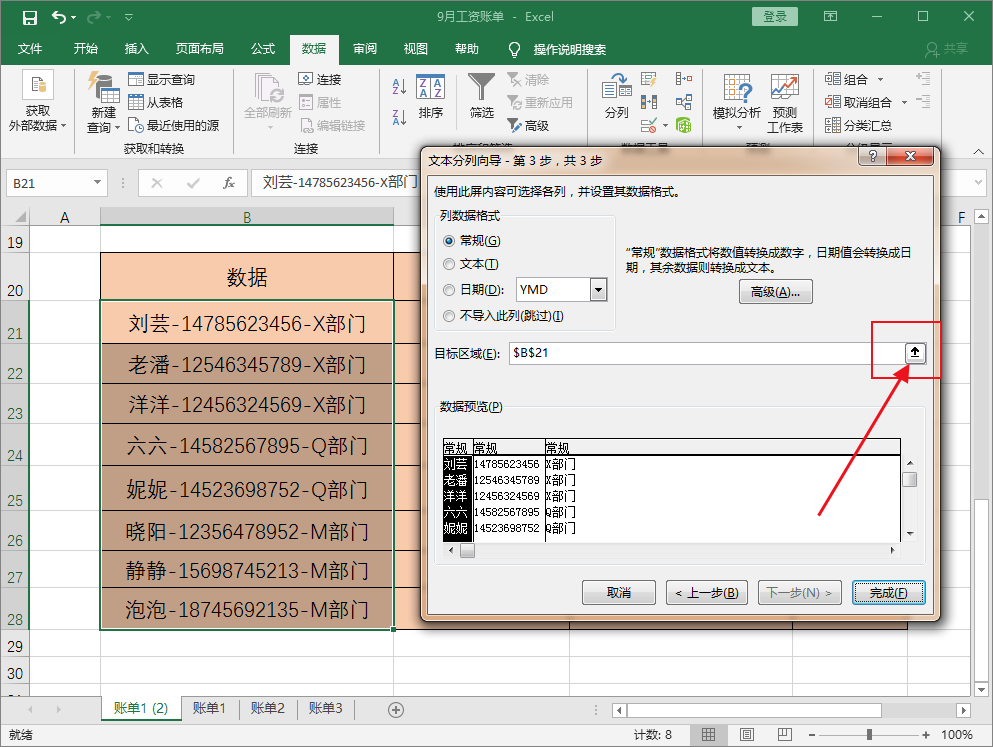Switch to the 审阅 ribbon tab
This screenshot has height=747, width=993.
pos(365,49)
